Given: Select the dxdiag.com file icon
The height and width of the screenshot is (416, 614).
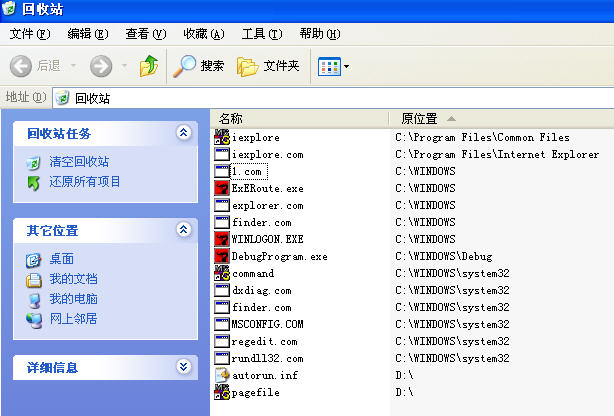Looking at the screenshot, I should (x=222, y=290).
